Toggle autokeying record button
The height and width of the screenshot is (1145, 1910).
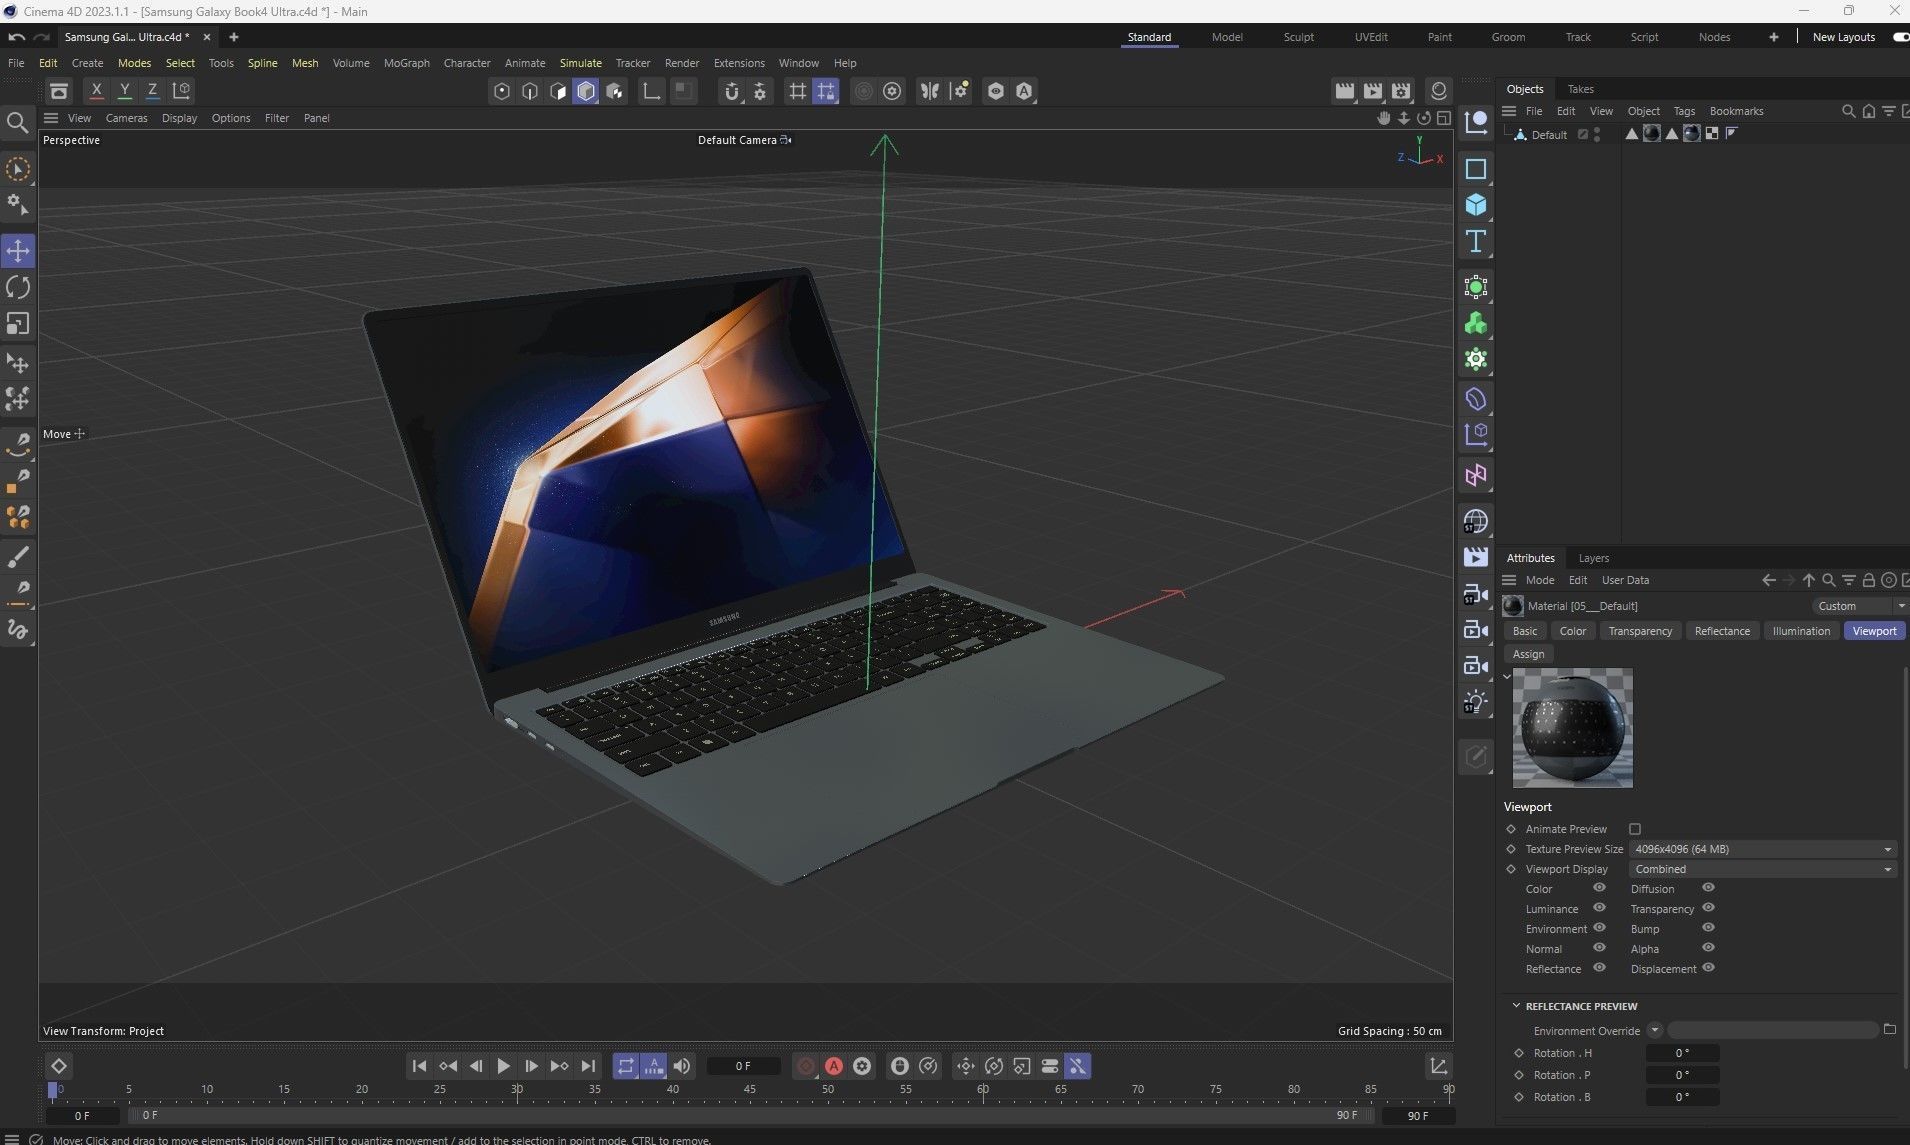(833, 1066)
